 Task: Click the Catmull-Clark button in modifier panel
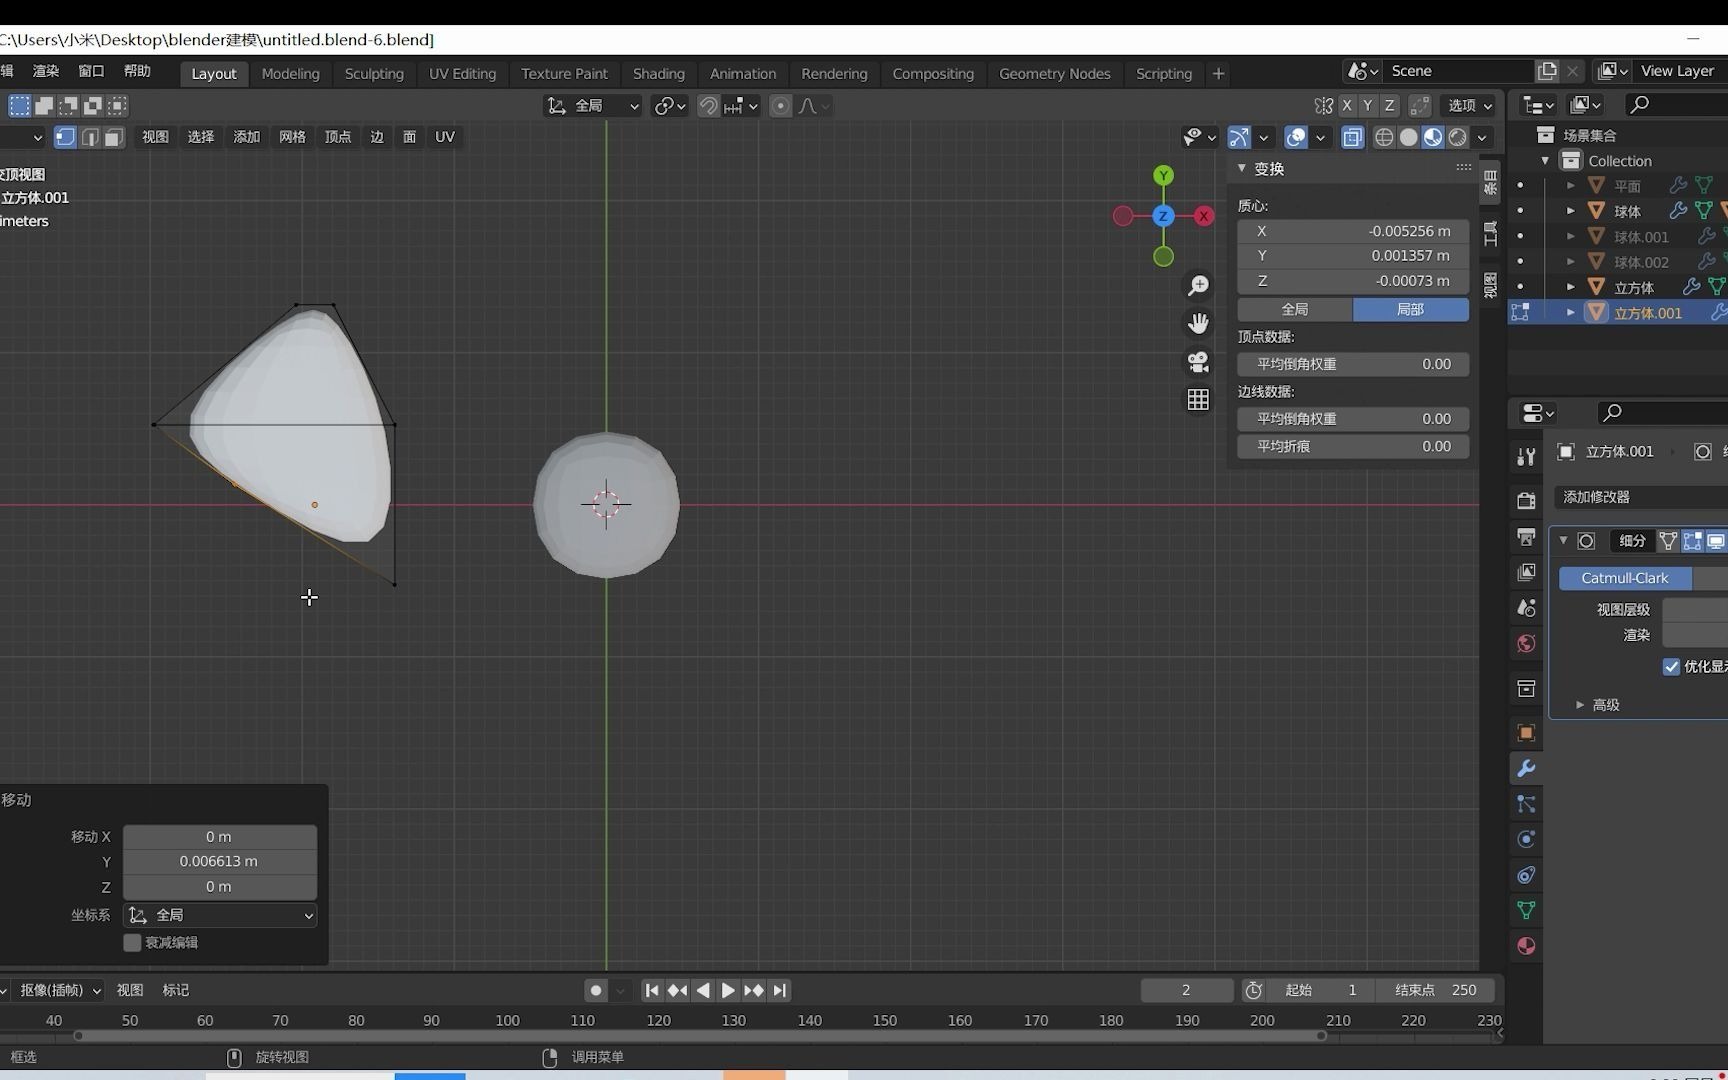point(1624,578)
